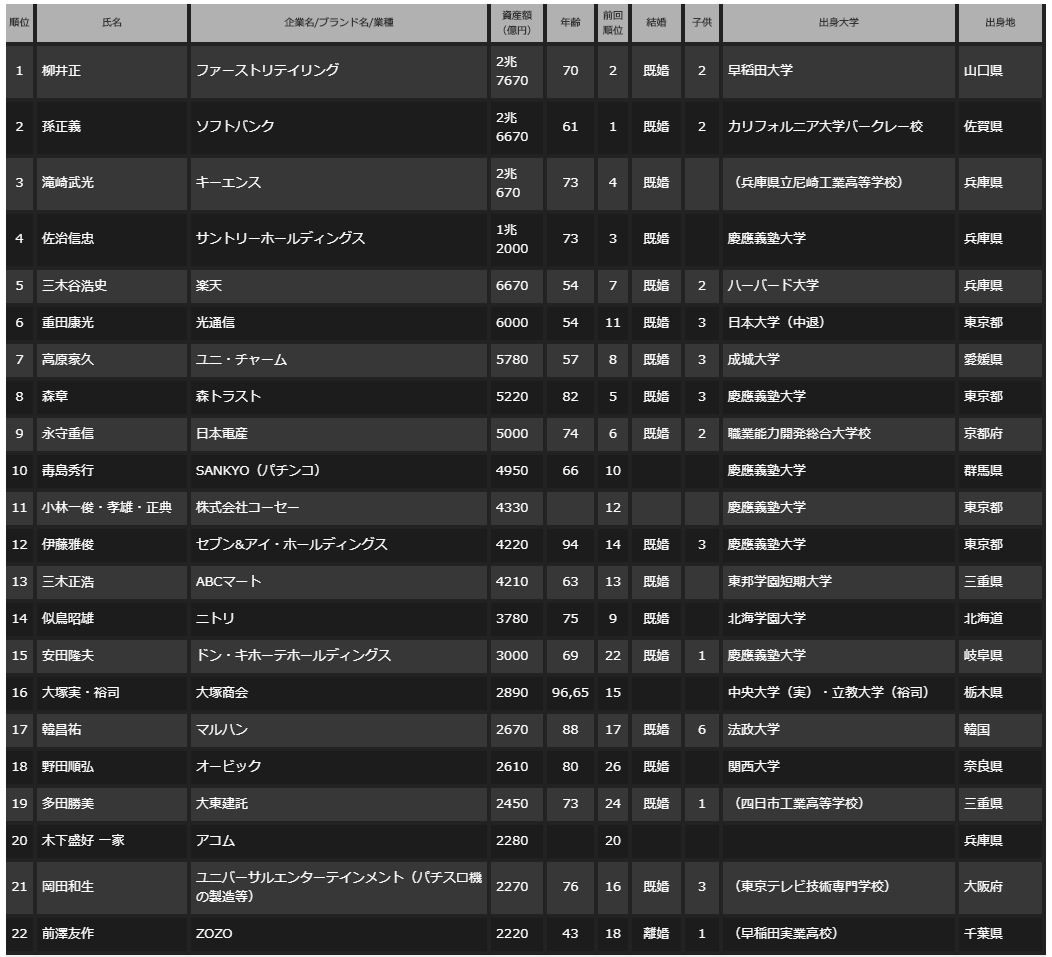Click the company cell 楽天

(x=339, y=285)
